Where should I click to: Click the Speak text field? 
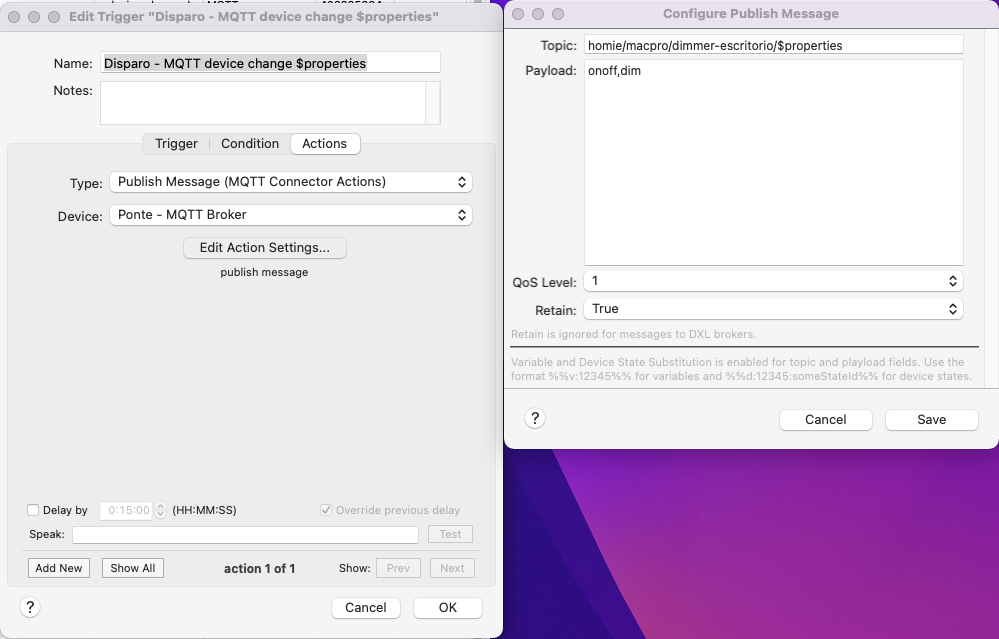click(245, 535)
